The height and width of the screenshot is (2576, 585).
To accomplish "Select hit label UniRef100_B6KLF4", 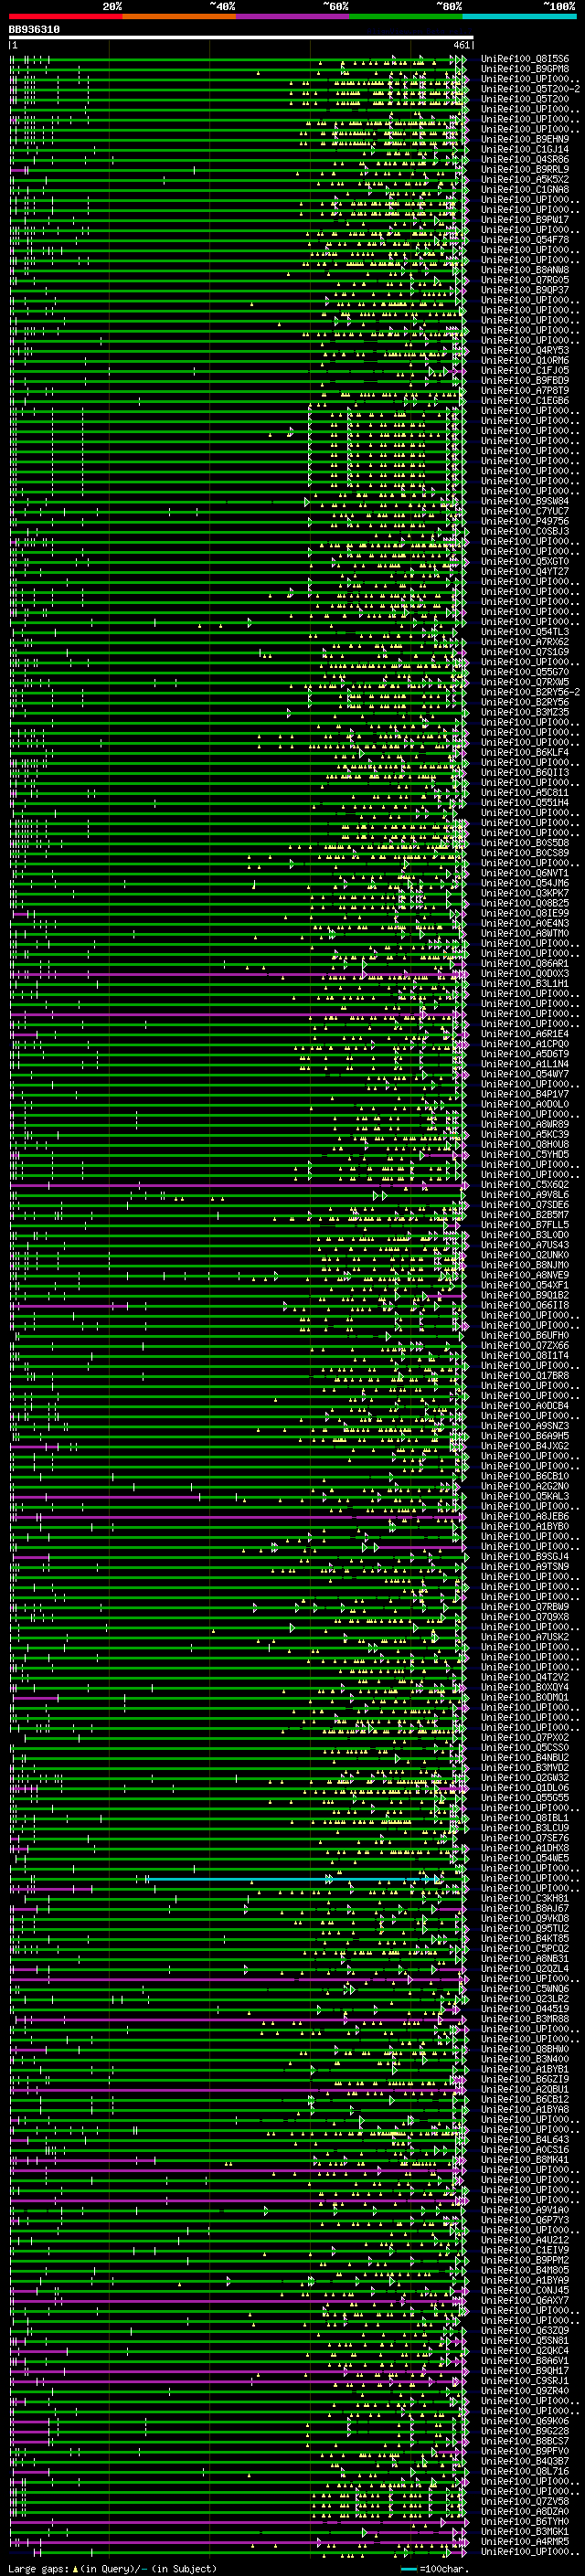I will (x=525, y=752).
